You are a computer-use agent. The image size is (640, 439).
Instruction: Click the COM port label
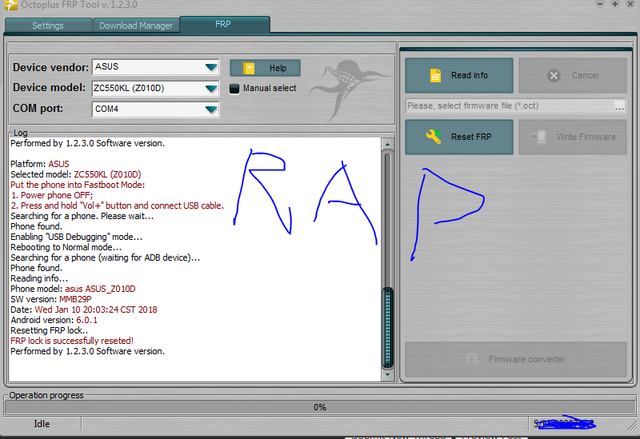(38, 109)
